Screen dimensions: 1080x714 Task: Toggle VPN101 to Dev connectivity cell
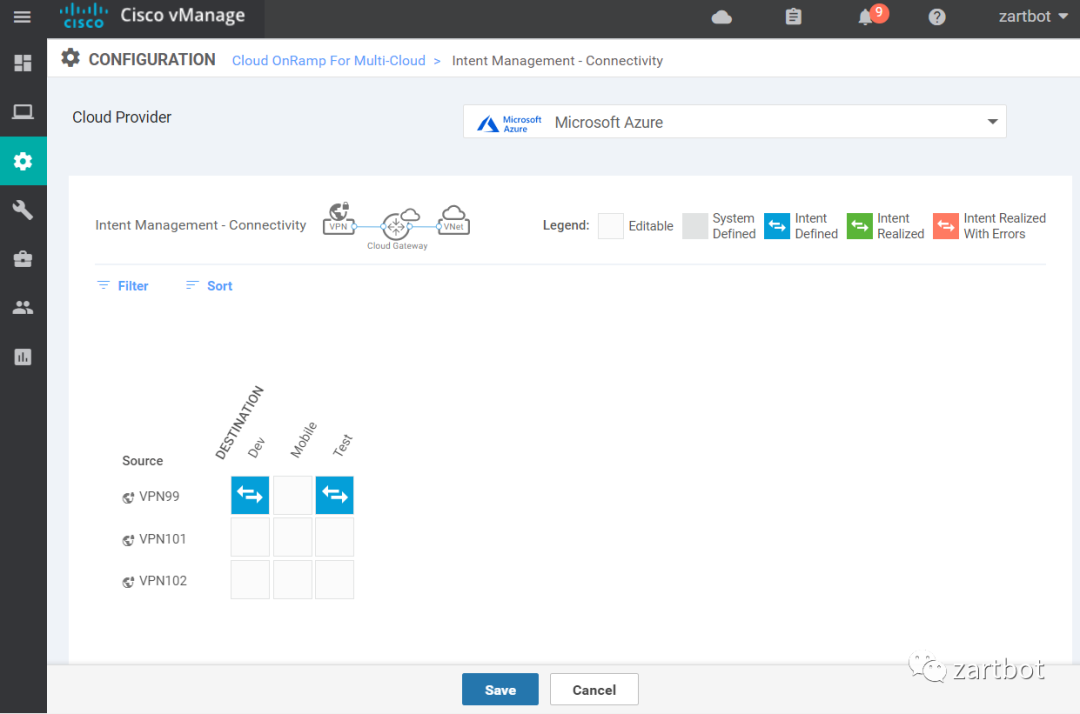pyautogui.click(x=250, y=537)
